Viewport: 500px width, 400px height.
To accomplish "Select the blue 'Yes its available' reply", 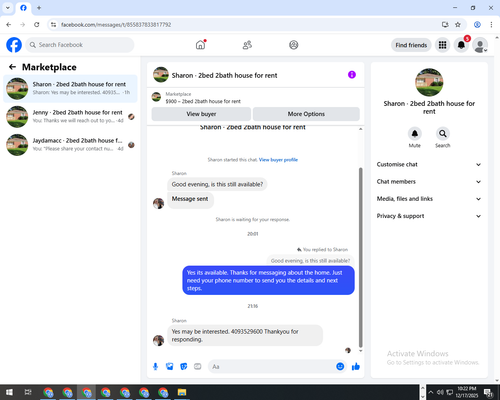I will pos(268,280).
